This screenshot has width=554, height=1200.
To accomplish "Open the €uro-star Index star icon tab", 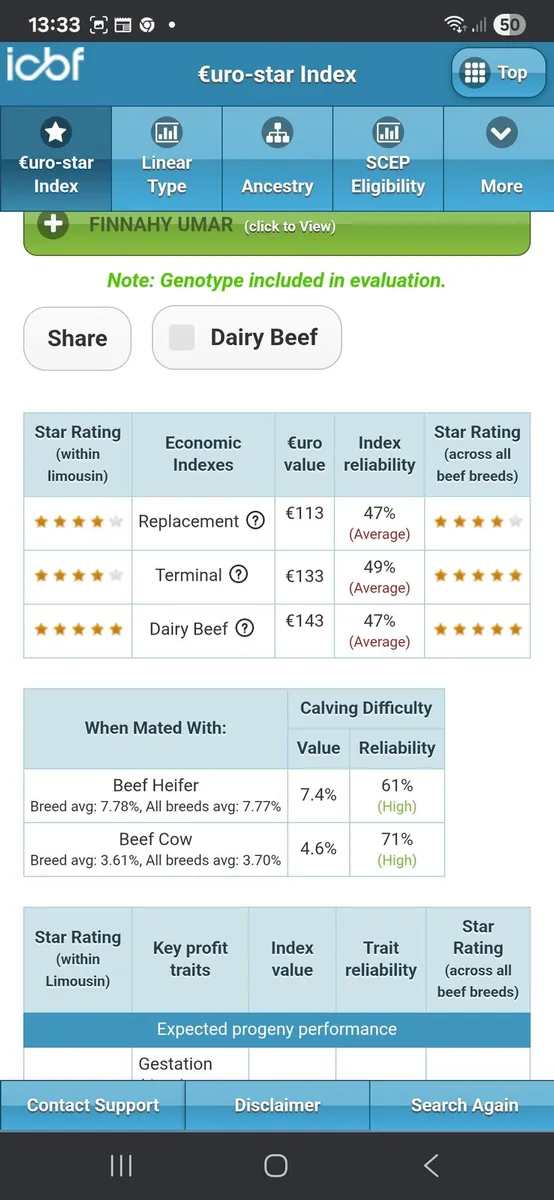I will [x=55, y=132].
